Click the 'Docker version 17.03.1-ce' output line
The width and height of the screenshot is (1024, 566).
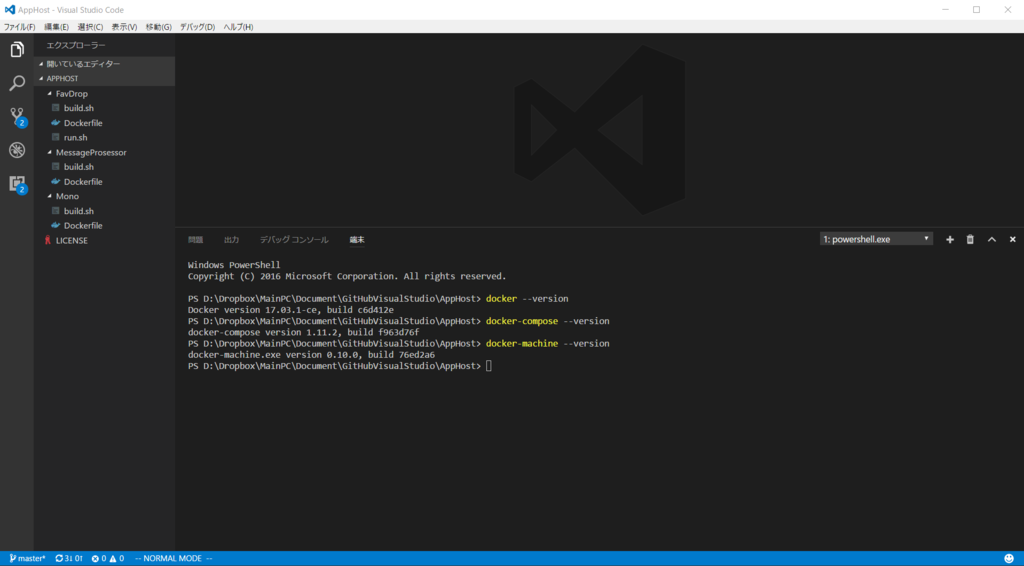coord(291,310)
